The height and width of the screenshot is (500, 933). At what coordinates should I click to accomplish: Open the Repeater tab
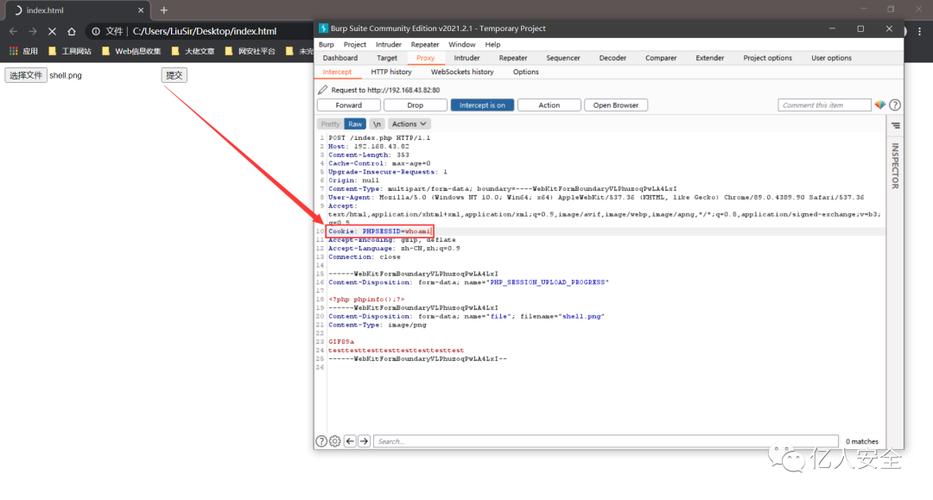[513, 58]
